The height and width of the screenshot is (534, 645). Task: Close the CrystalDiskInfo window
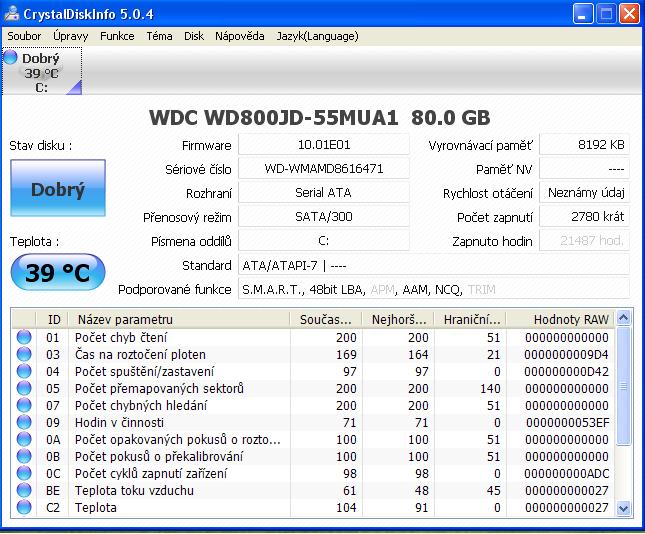click(x=629, y=14)
